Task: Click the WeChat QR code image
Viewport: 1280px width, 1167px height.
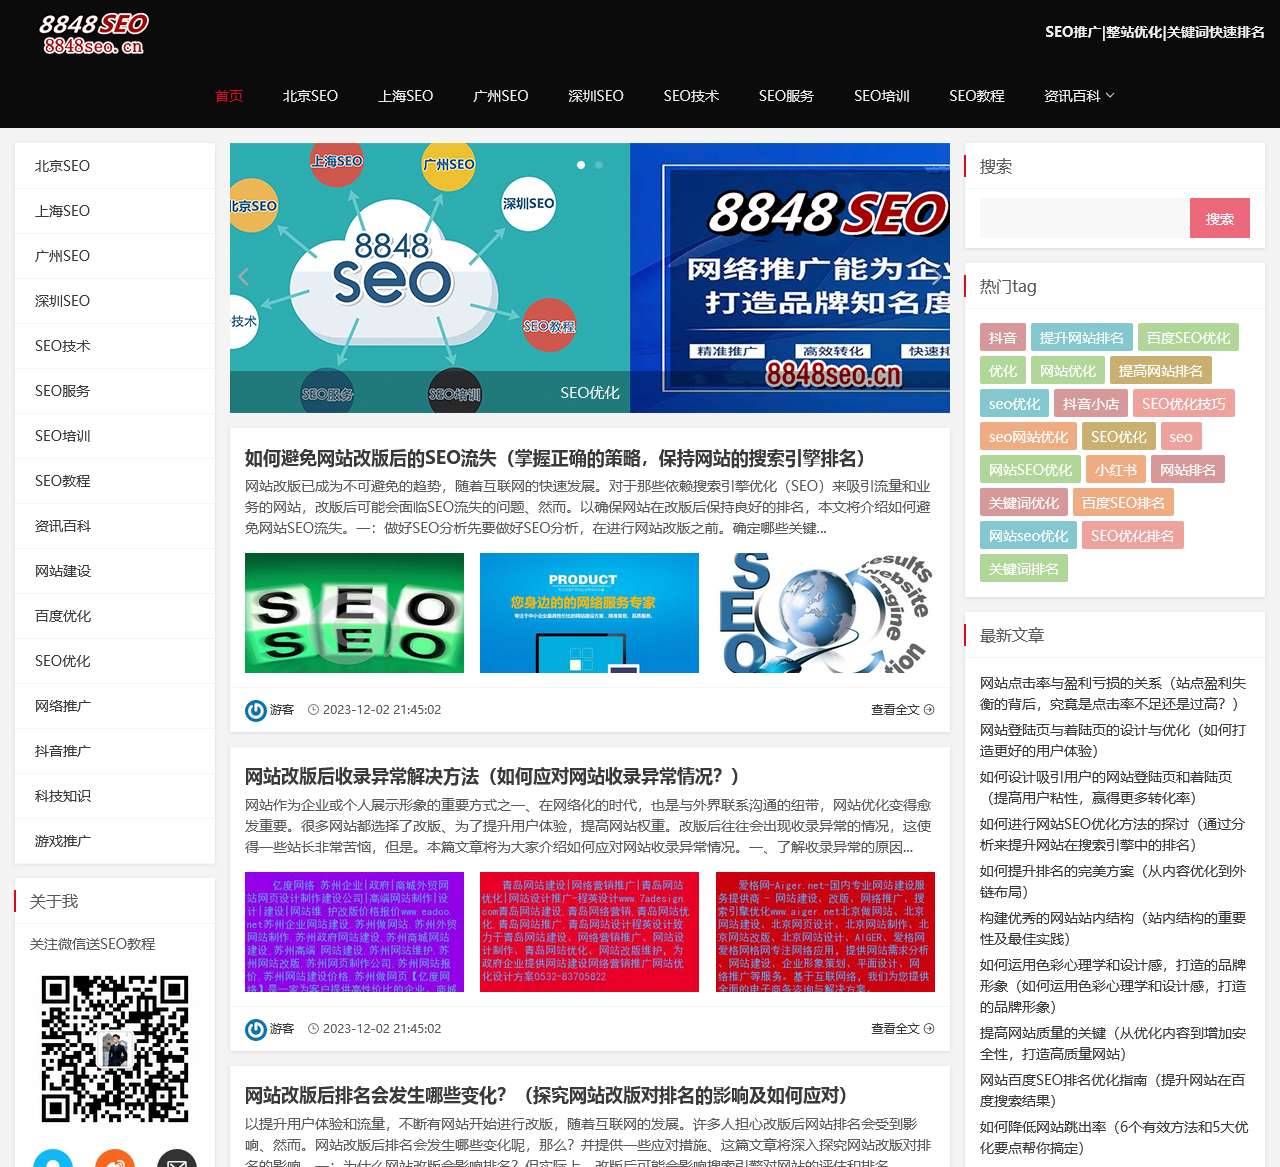Action: 115,1049
